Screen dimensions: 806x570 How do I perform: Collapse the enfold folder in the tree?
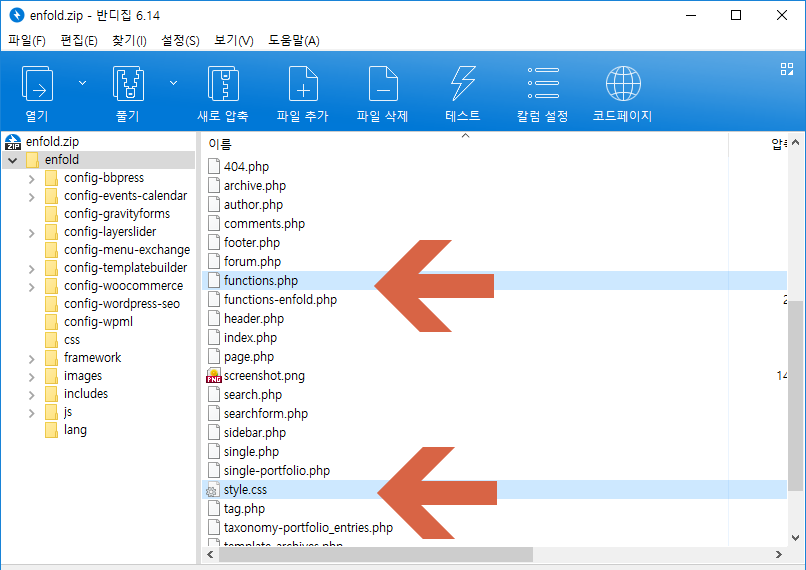coord(13,160)
